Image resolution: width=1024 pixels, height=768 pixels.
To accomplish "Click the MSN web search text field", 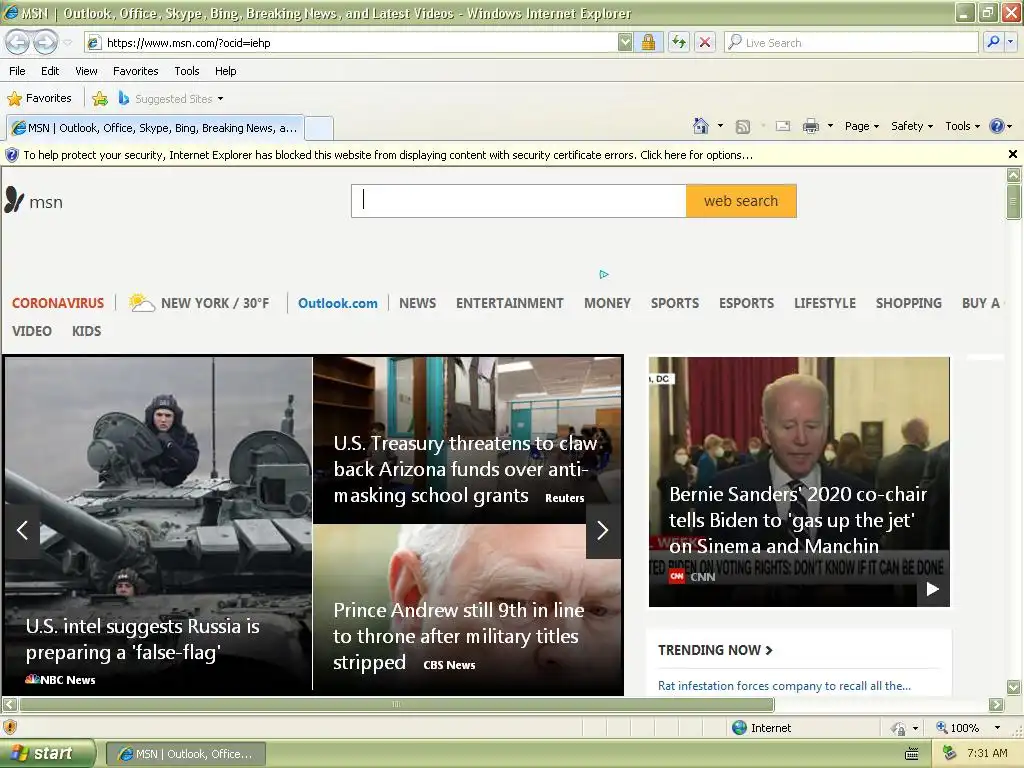I will [x=519, y=201].
